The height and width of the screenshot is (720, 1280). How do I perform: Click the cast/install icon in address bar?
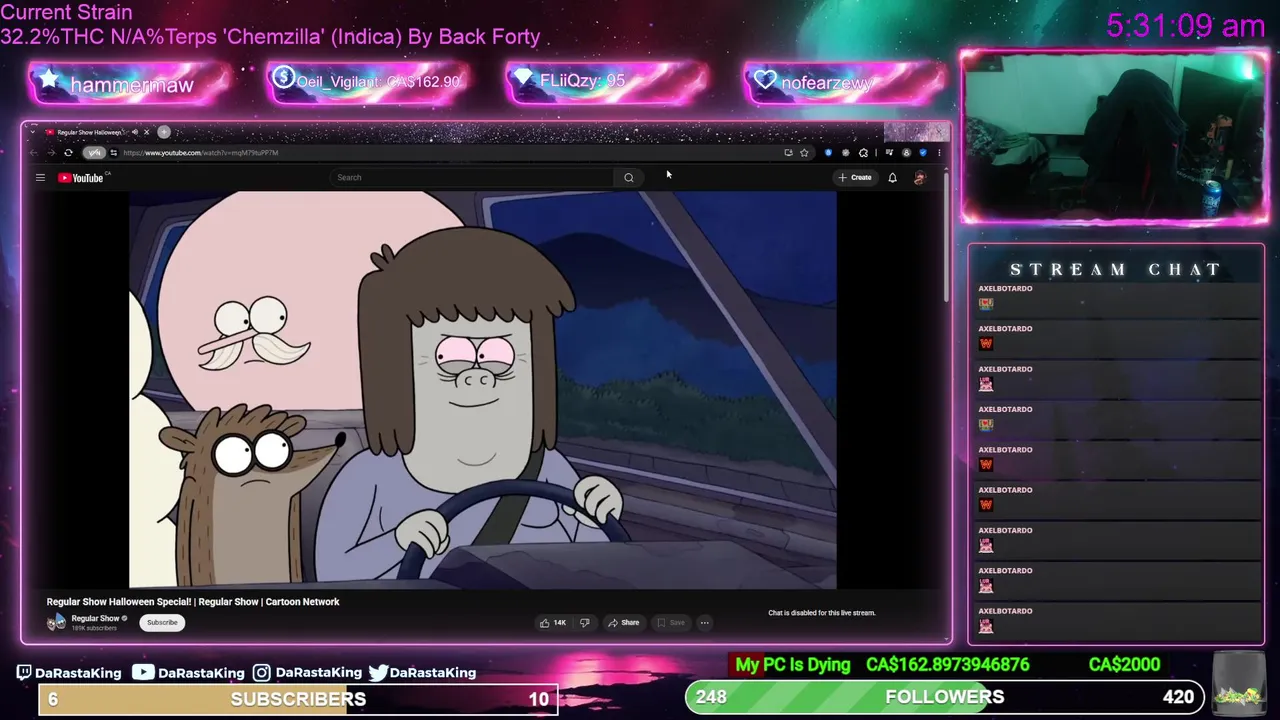(788, 153)
